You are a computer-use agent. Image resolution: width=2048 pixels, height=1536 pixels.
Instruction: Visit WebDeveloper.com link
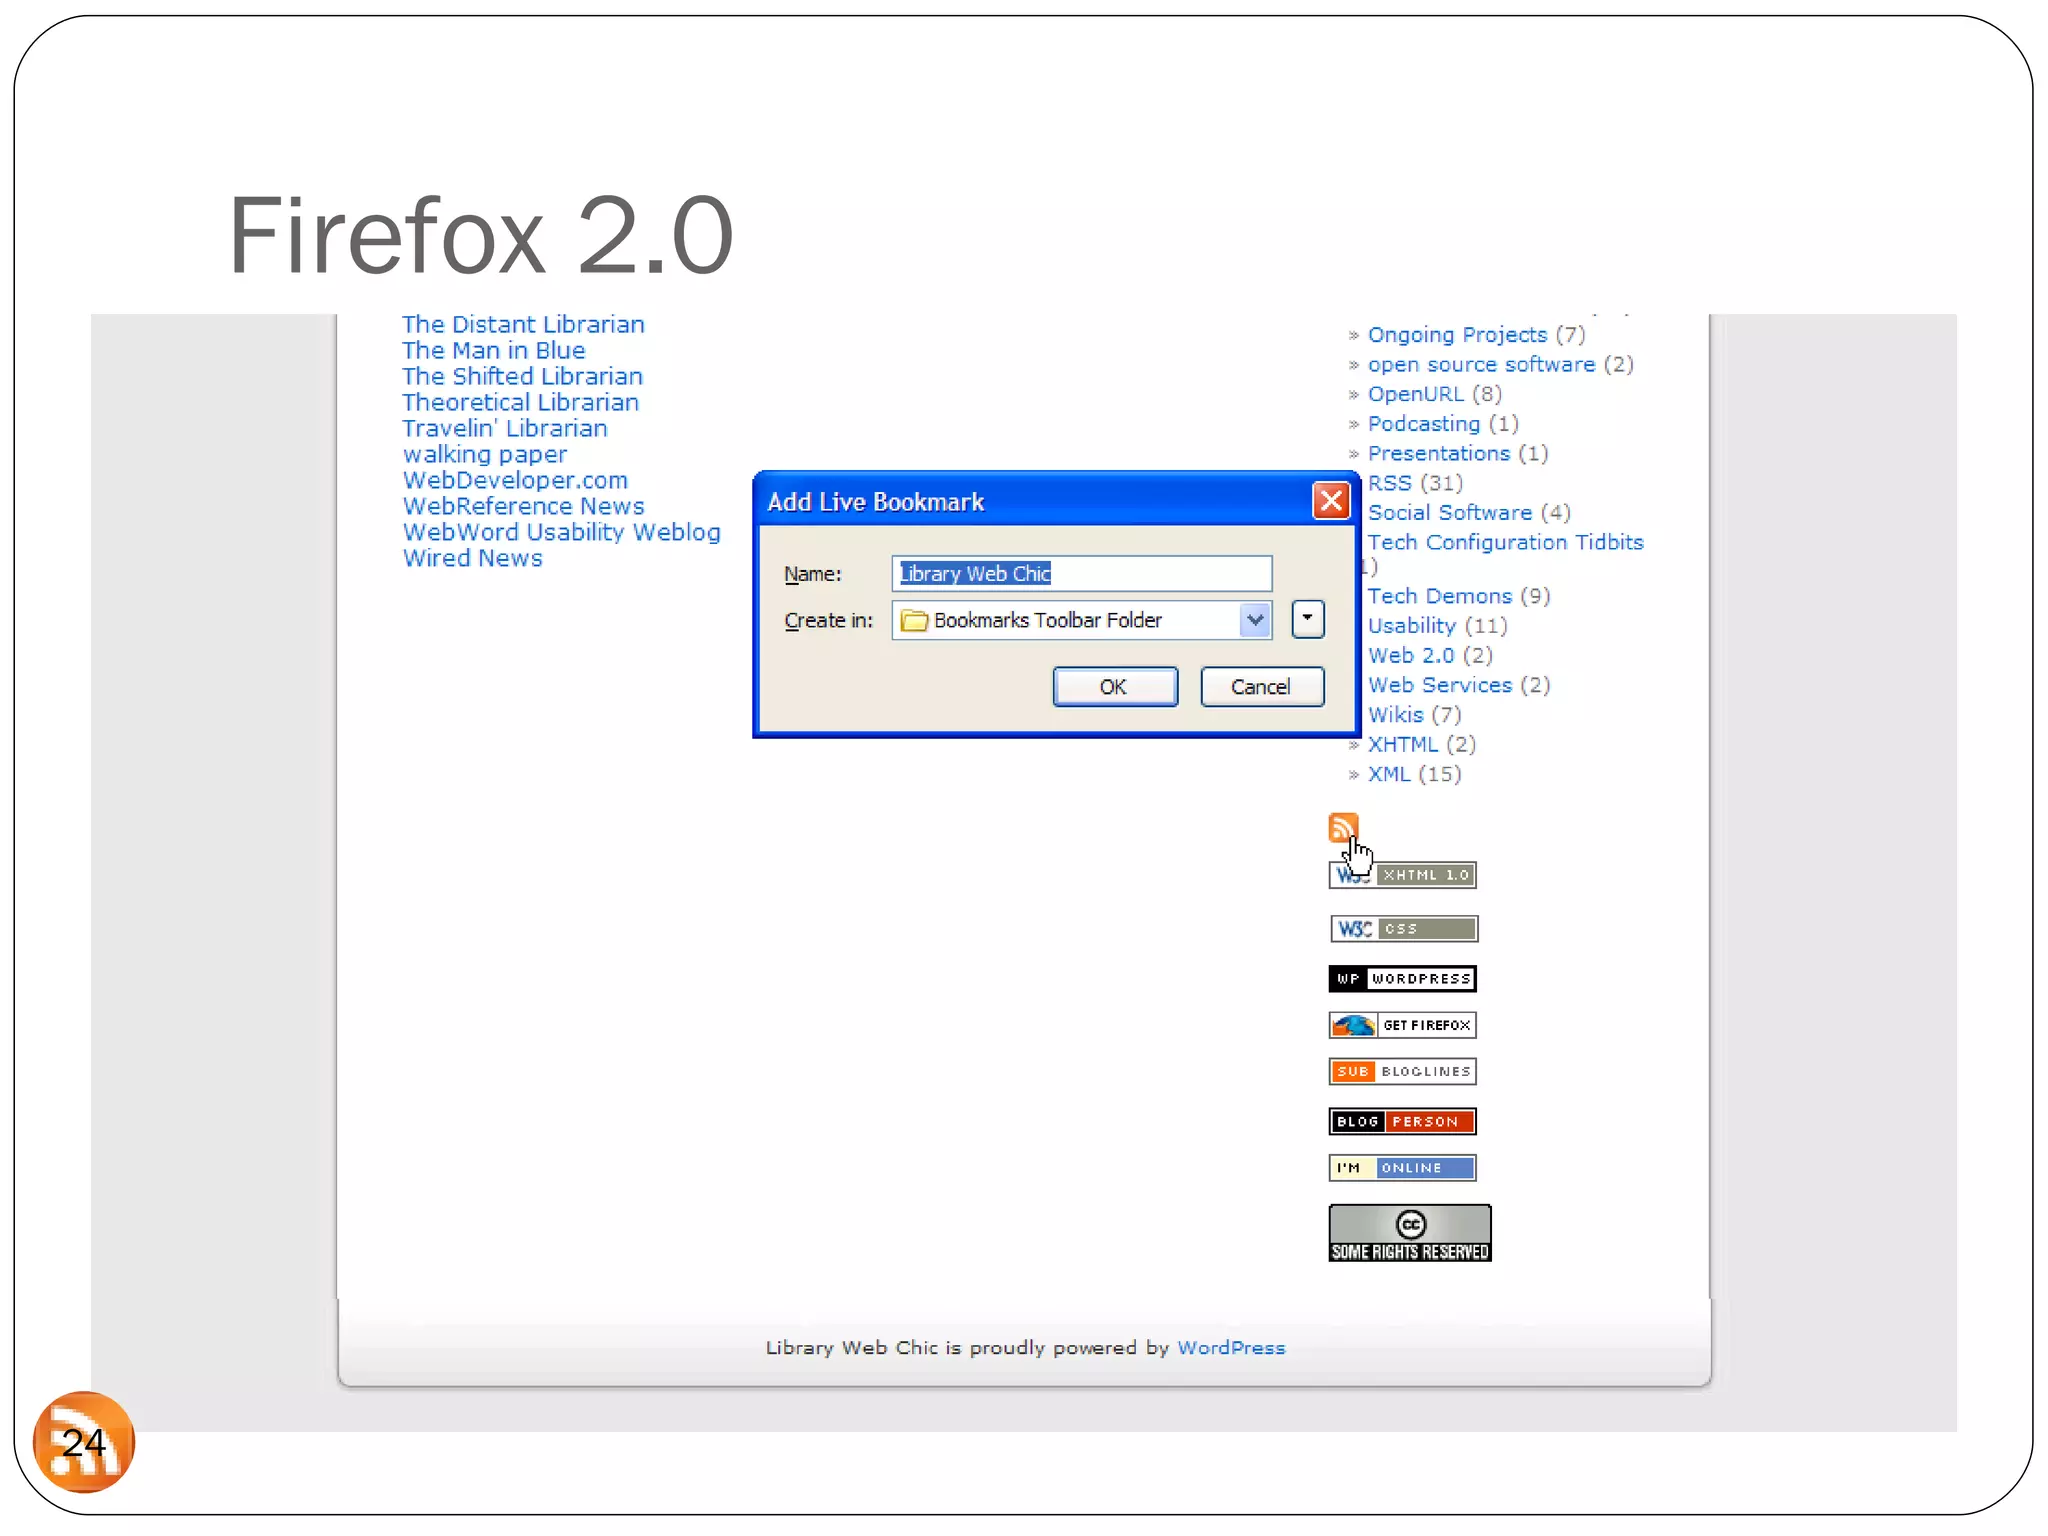(515, 481)
